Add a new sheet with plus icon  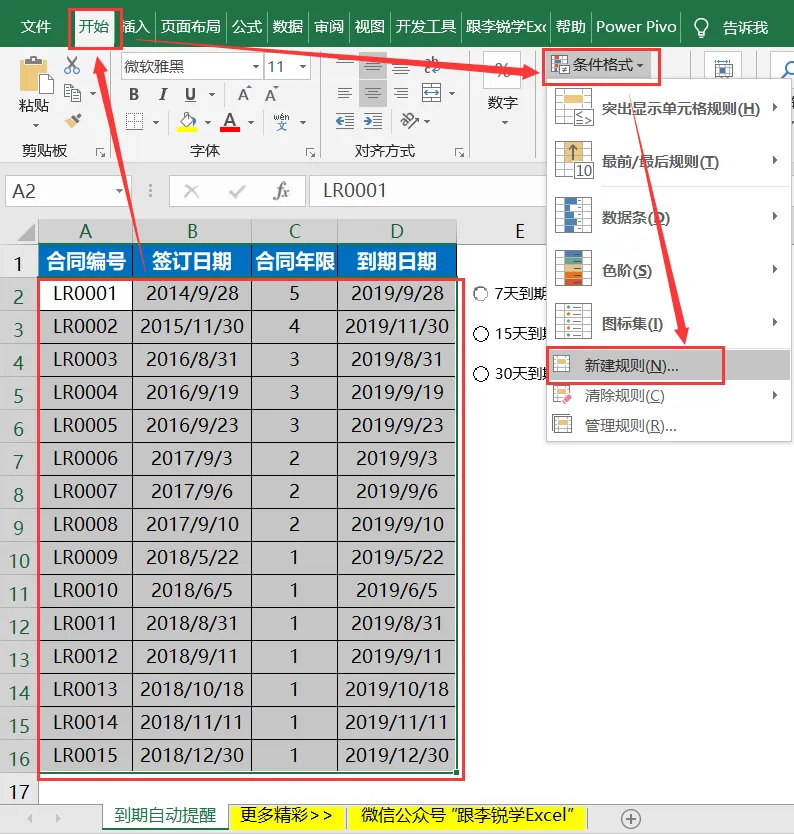pyautogui.click(x=631, y=818)
